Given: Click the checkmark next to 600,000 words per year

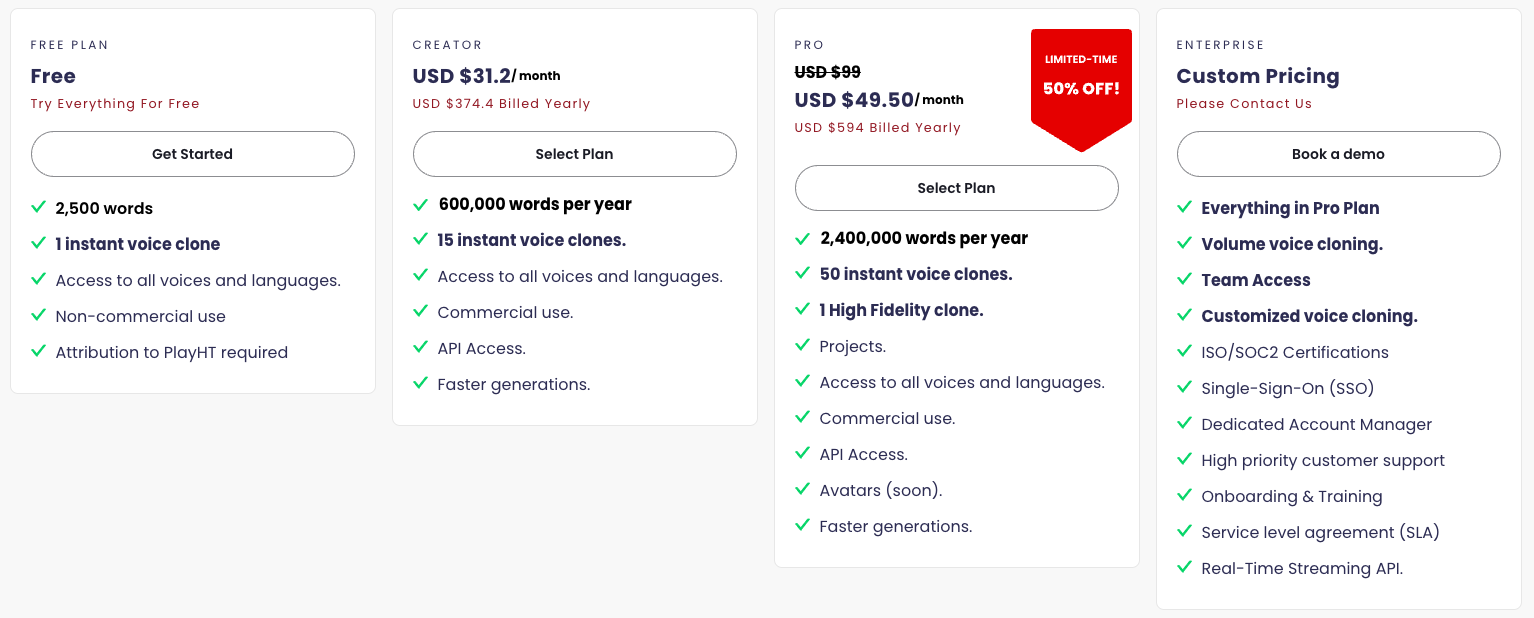Looking at the screenshot, I should 421,204.
